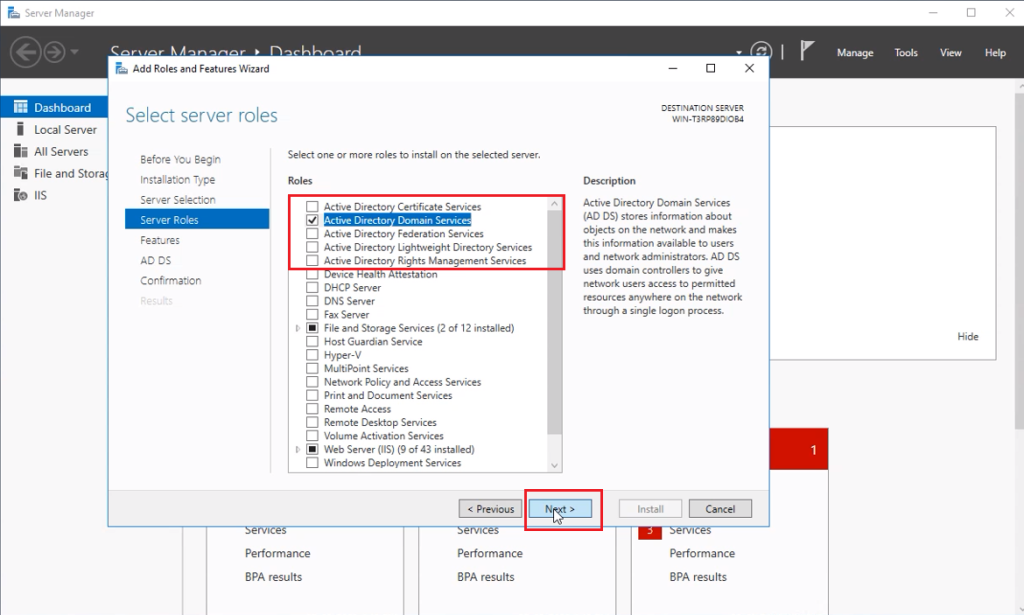Click the Hide link

(967, 336)
